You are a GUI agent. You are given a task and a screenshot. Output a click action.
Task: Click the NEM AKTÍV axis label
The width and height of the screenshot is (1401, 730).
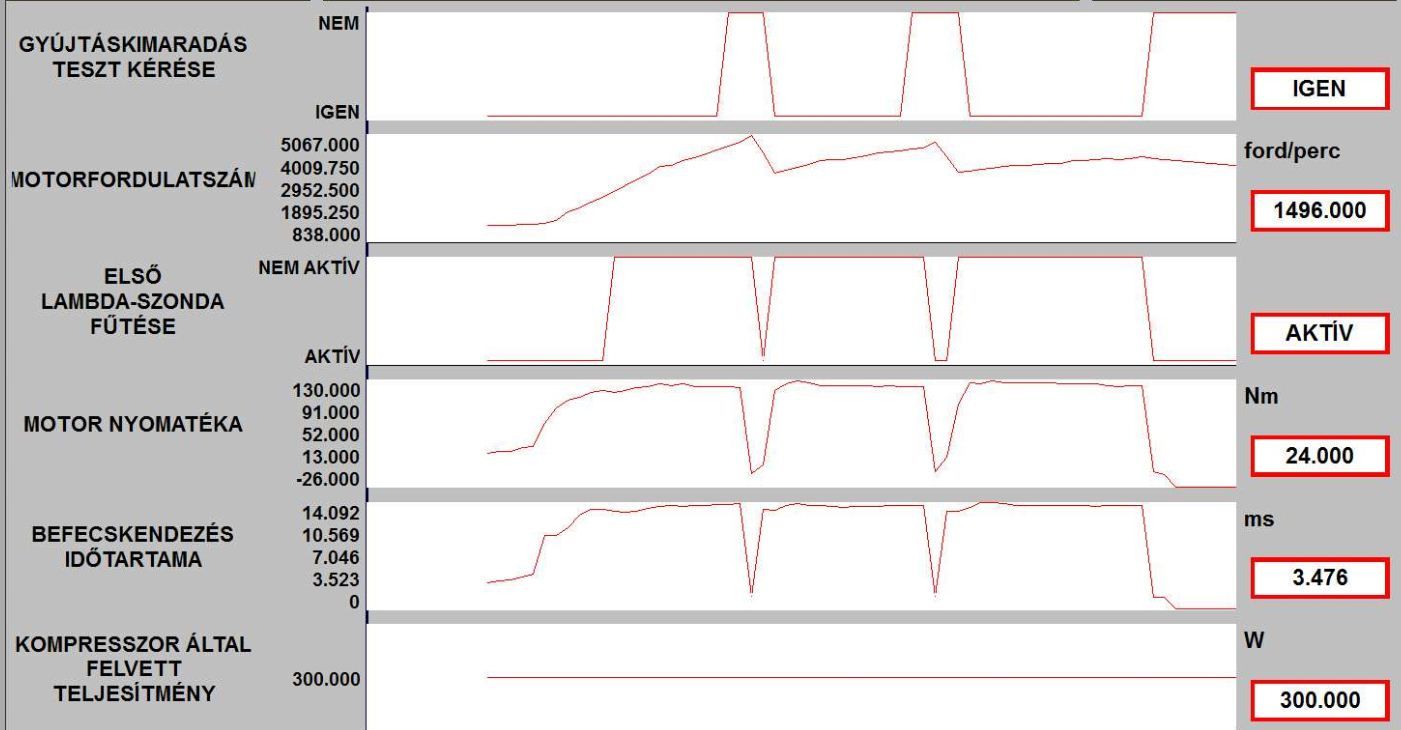click(x=309, y=267)
